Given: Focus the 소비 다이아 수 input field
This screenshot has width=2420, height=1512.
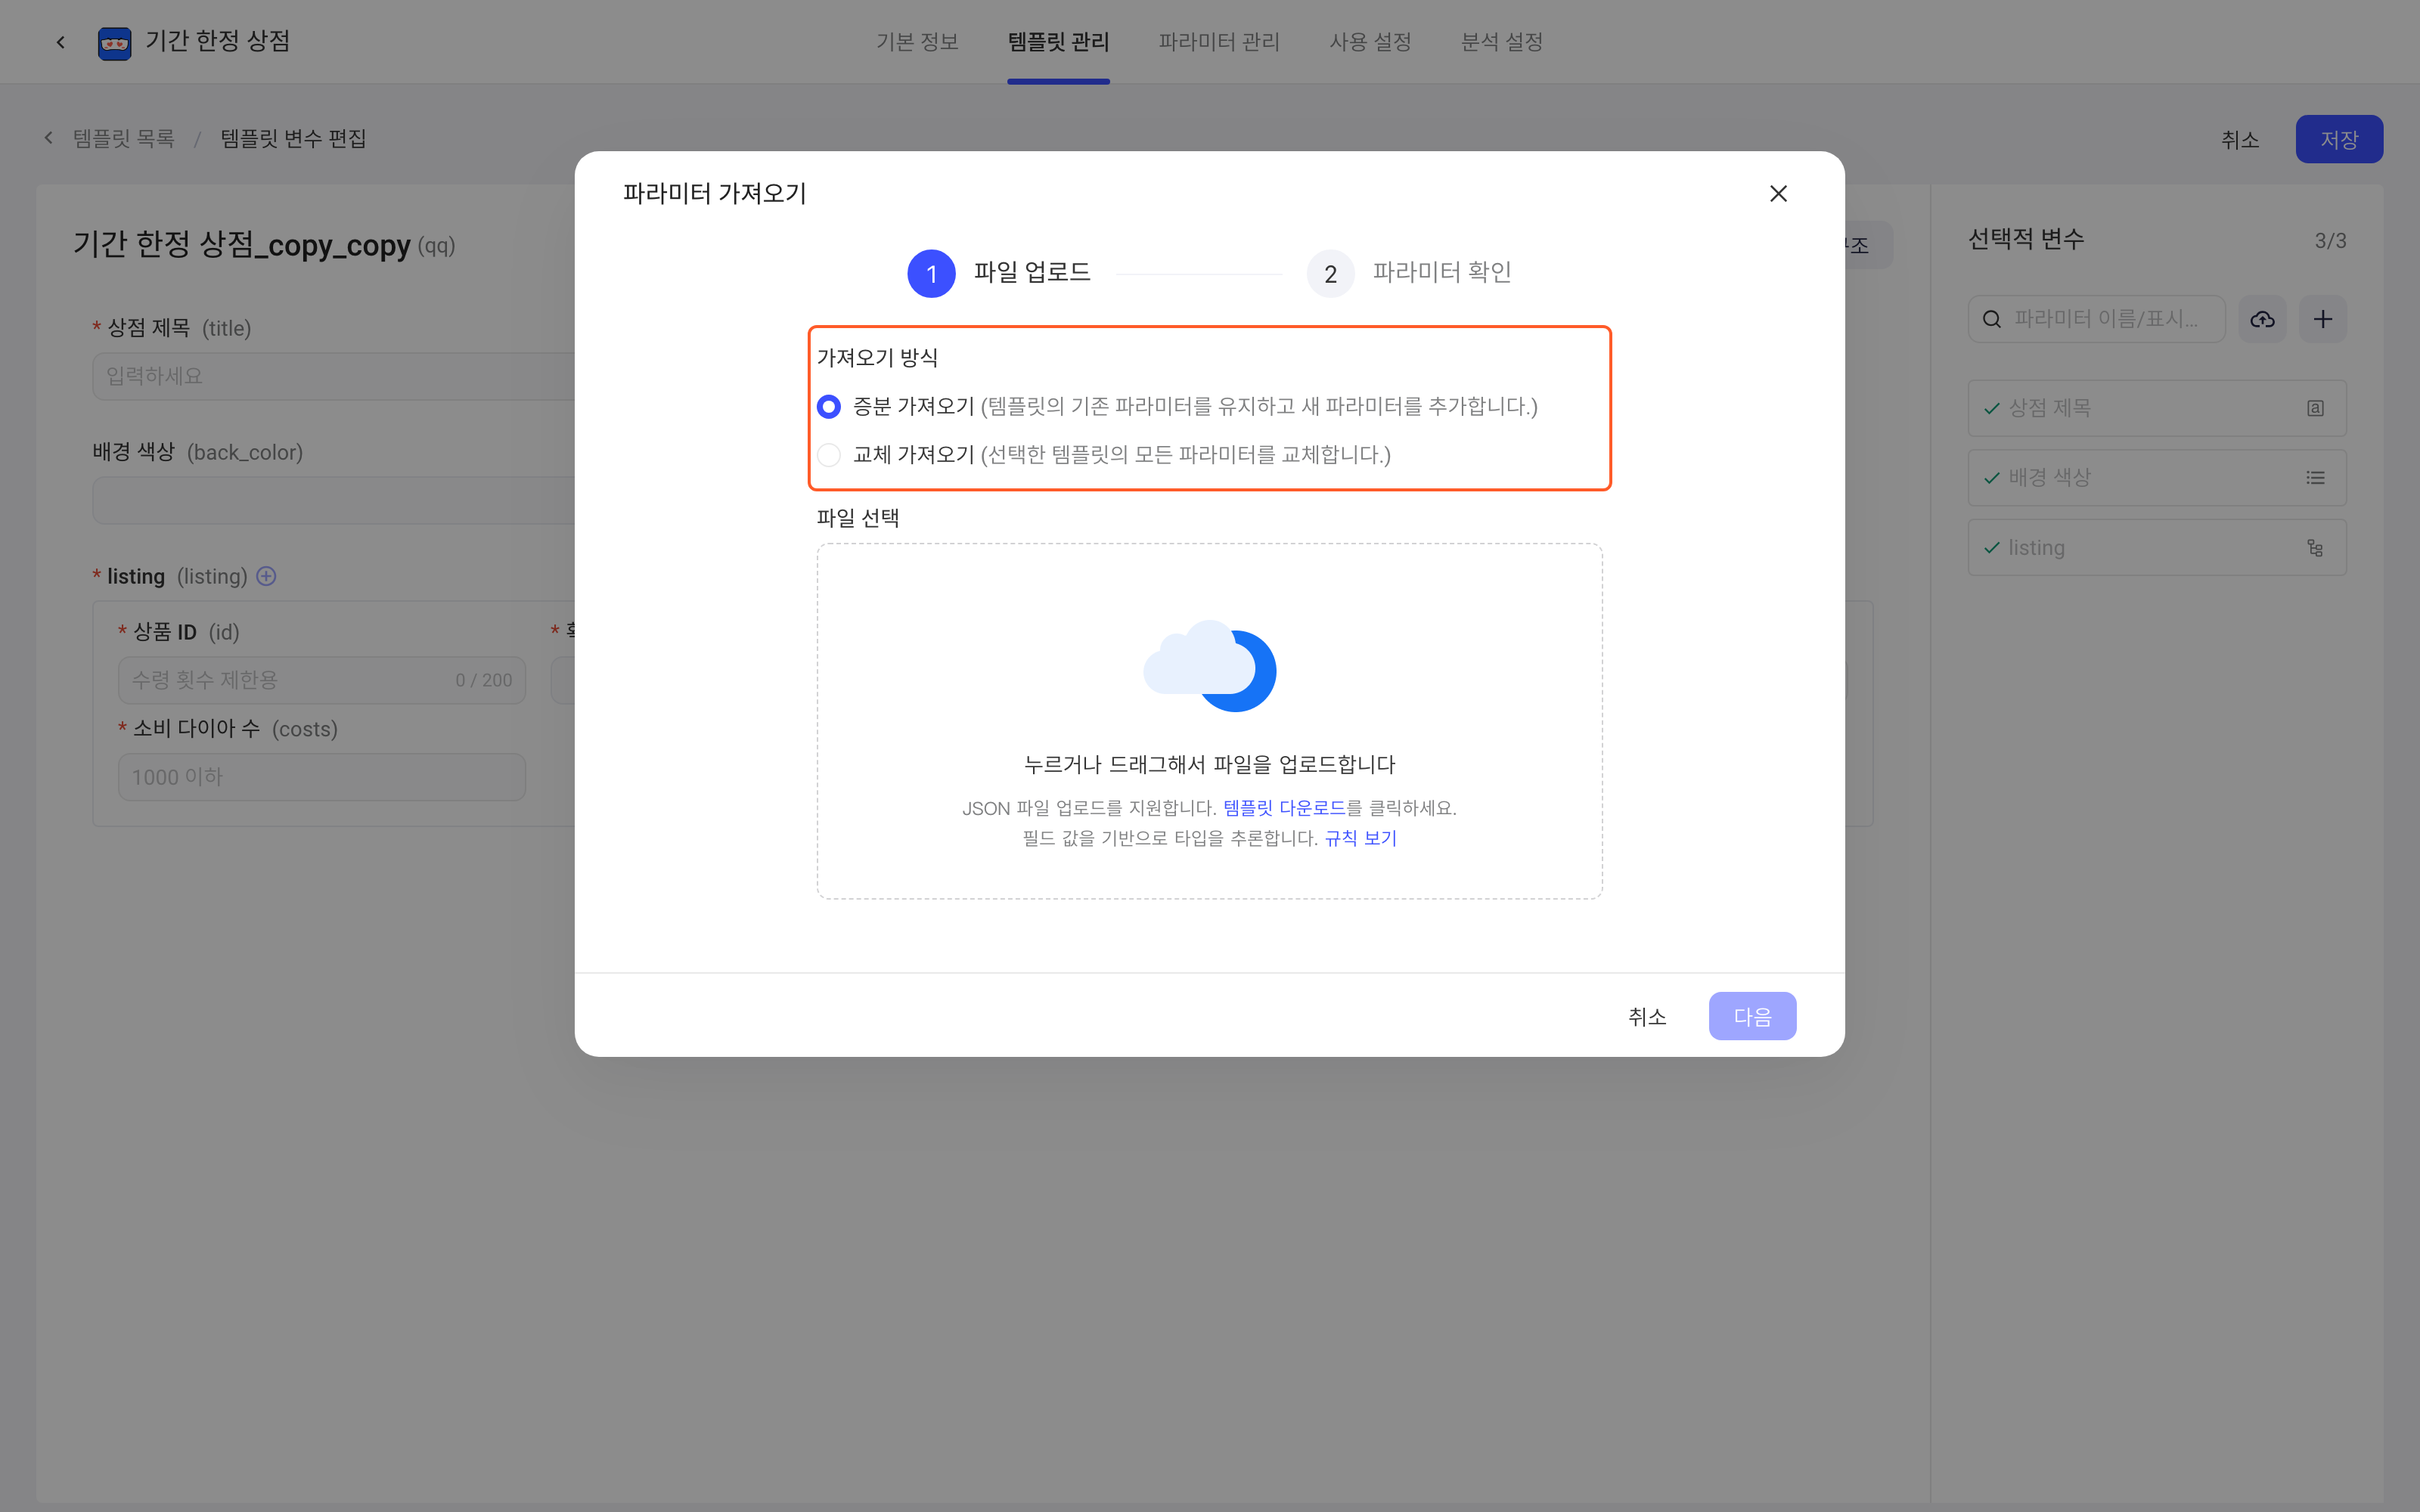Looking at the screenshot, I should (x=322, y=777).
